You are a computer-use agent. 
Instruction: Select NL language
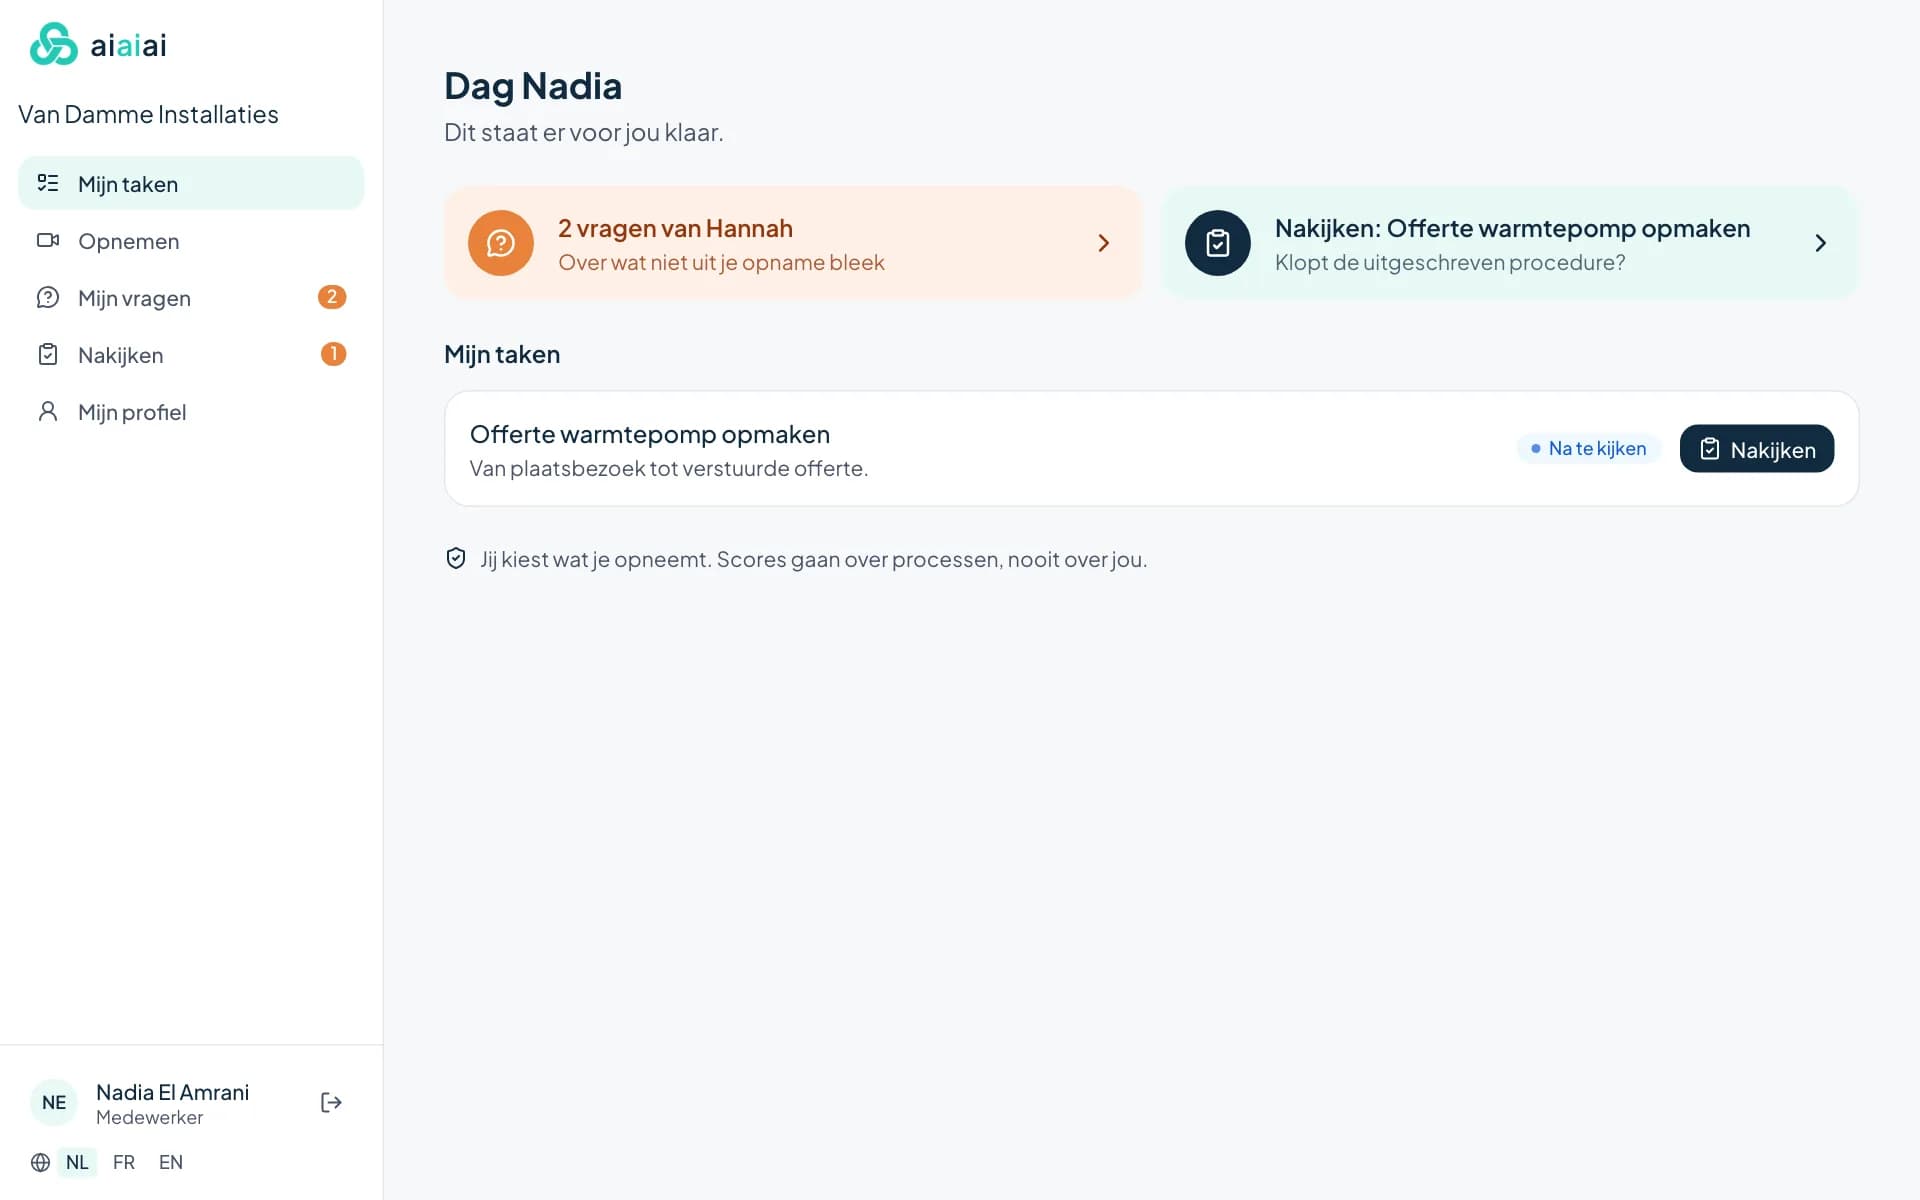(77, 1162)
